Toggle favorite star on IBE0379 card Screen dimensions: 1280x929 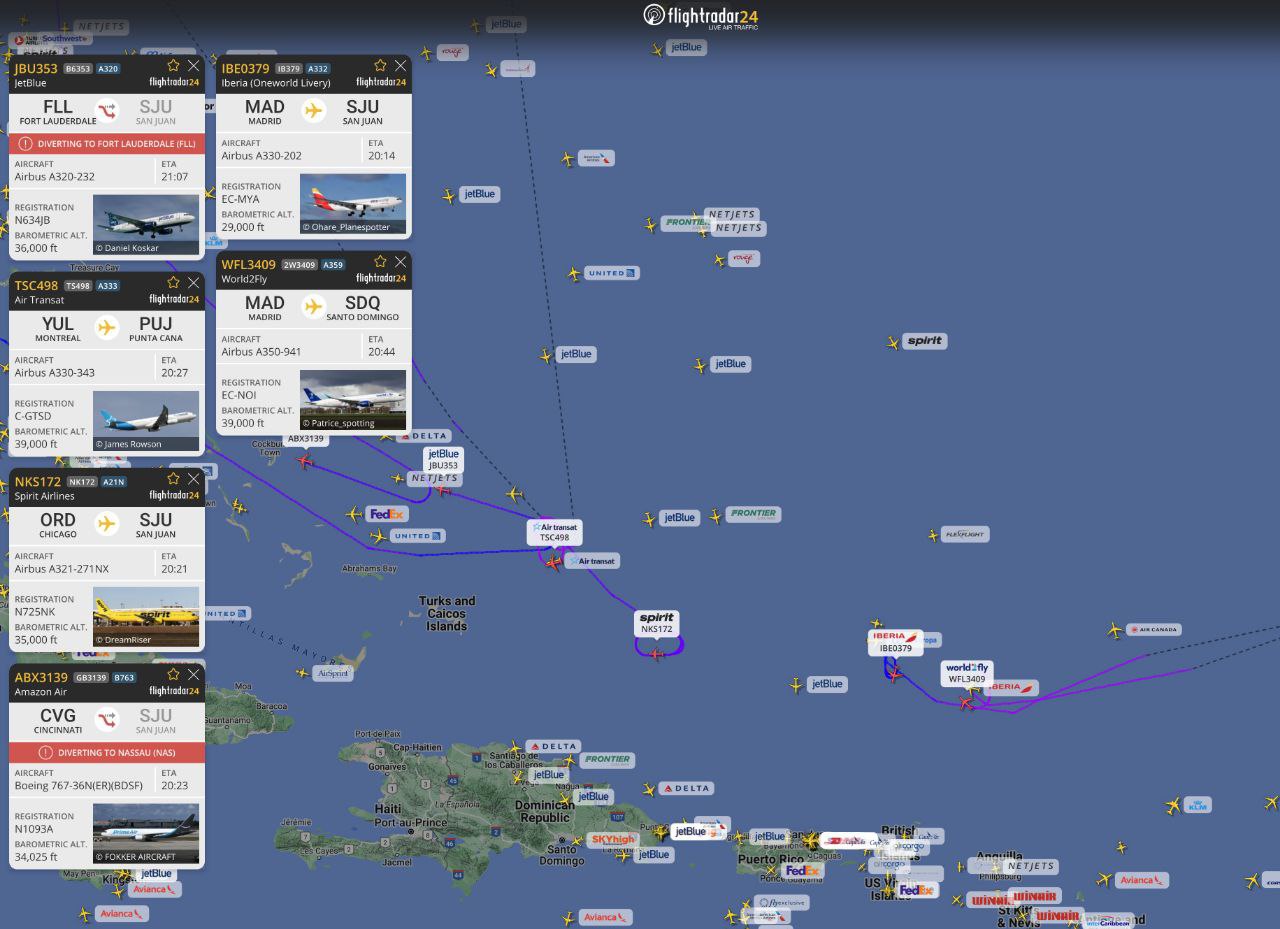click(380, 66)
